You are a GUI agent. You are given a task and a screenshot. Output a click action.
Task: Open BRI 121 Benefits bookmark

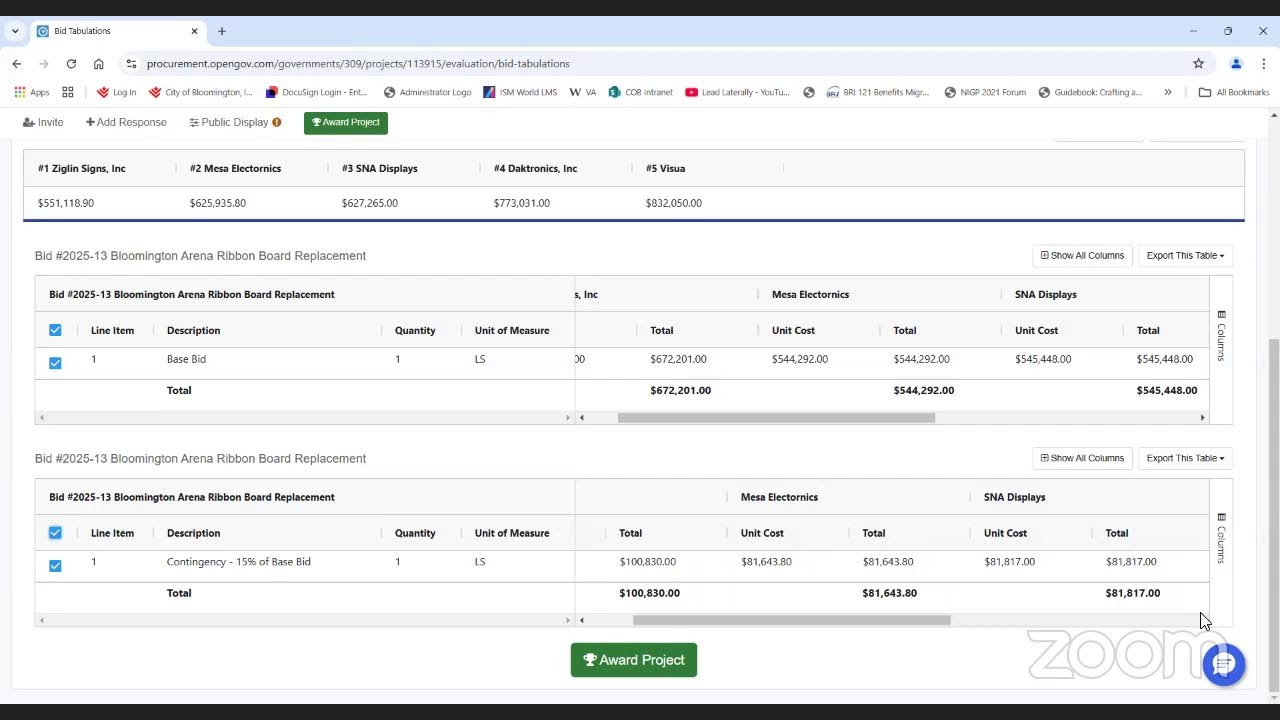[x=878, y=92]
